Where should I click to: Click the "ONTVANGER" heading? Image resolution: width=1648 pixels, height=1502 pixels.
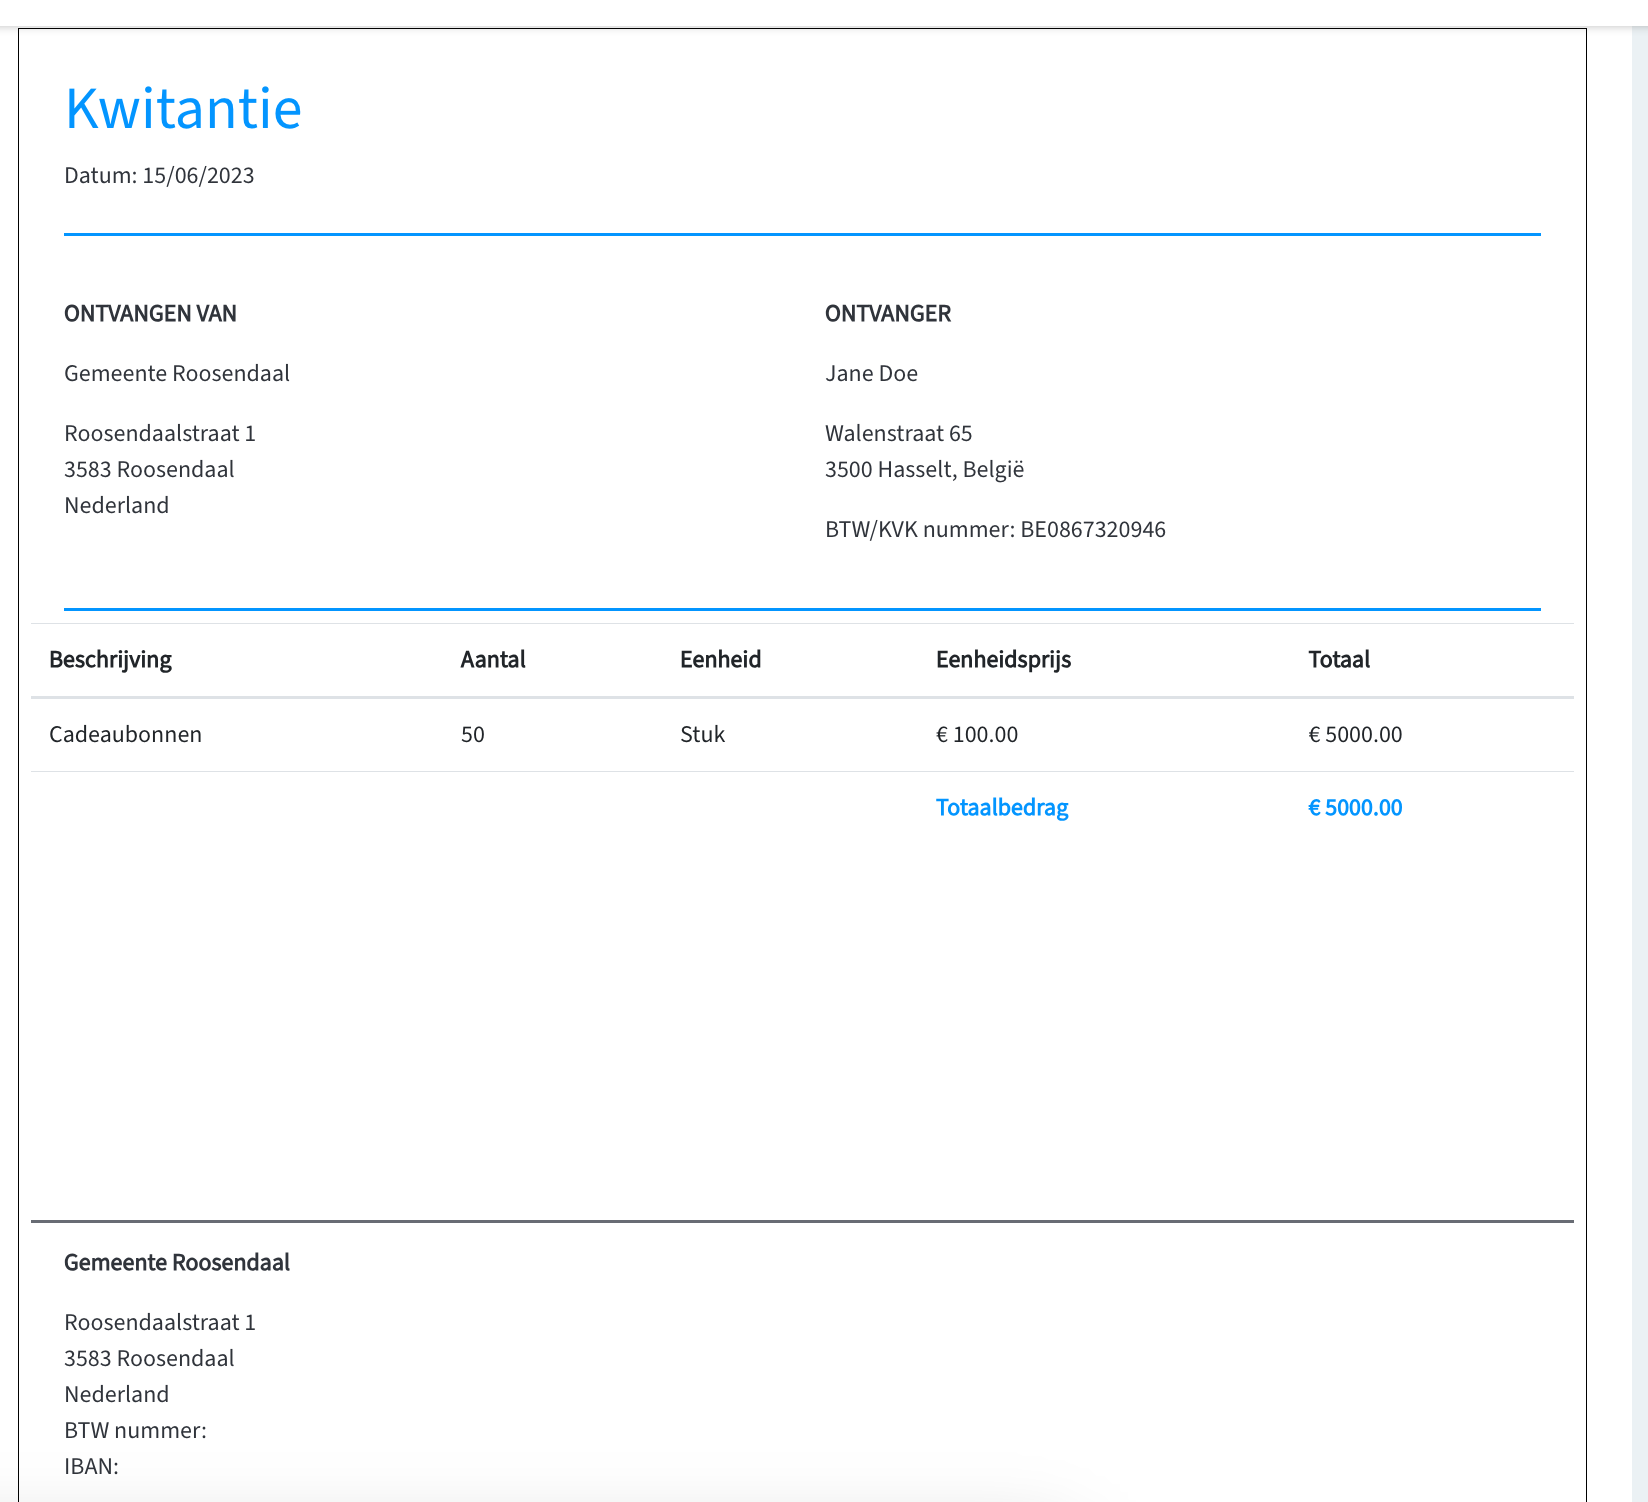888,314
